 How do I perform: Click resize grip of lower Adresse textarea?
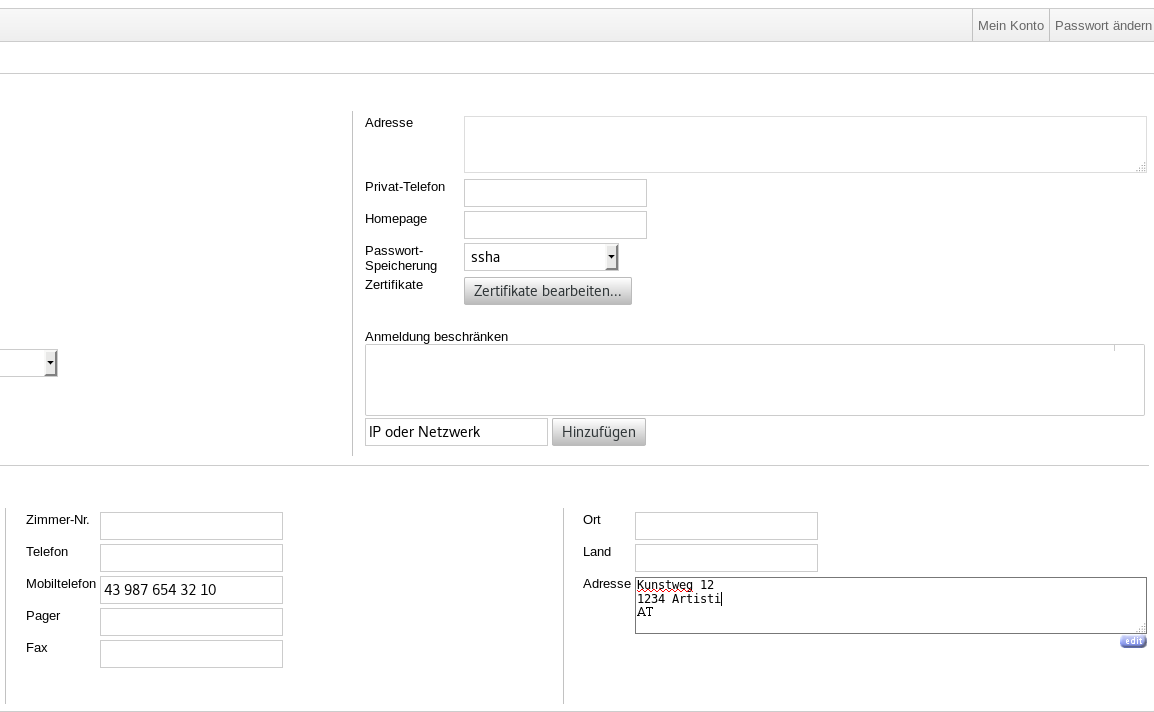pos(1141,628)
